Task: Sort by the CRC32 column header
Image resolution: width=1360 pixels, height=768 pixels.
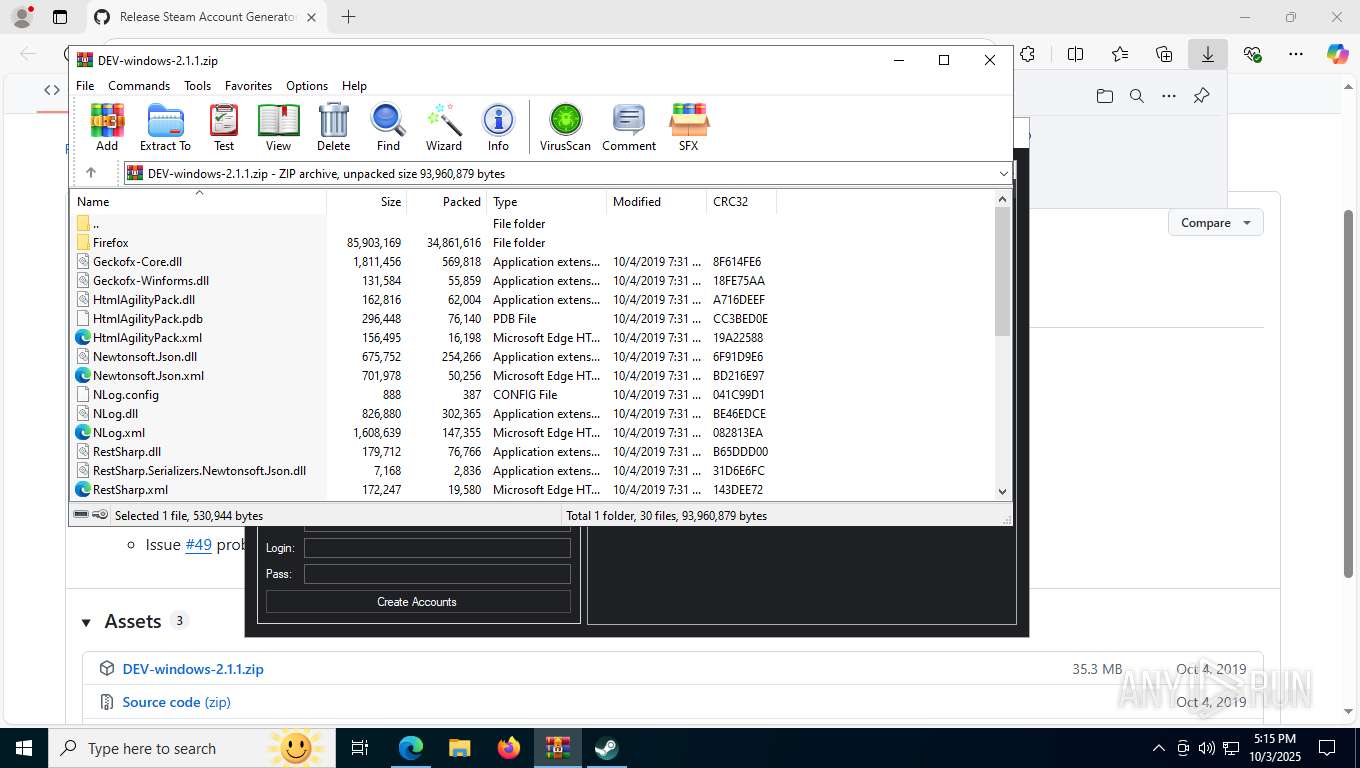Action: coord(741,201)
